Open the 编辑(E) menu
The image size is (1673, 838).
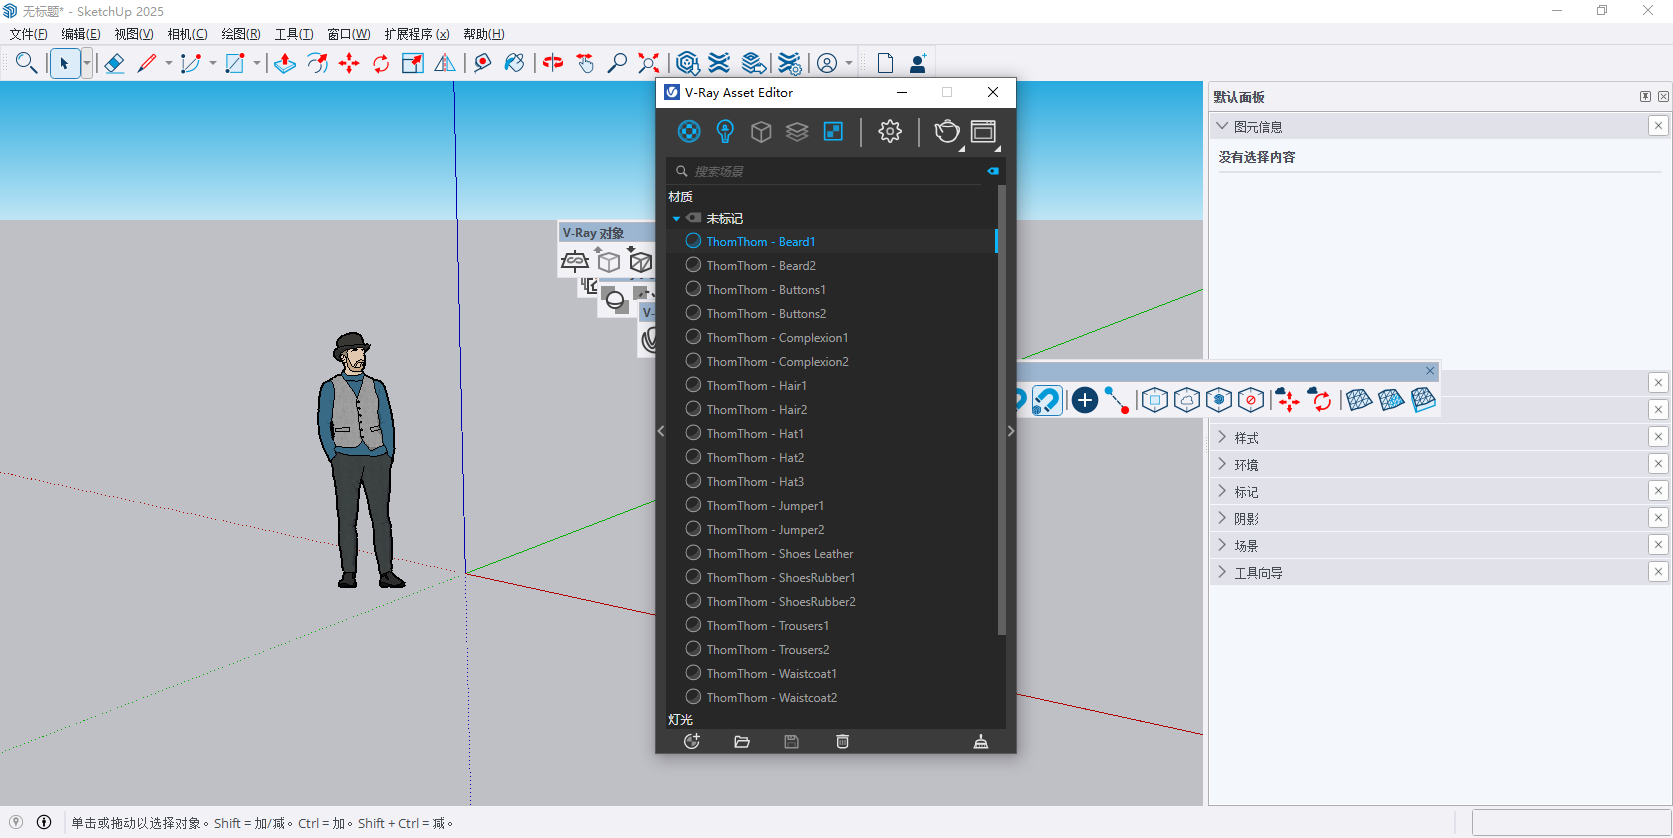coord(81,34)
